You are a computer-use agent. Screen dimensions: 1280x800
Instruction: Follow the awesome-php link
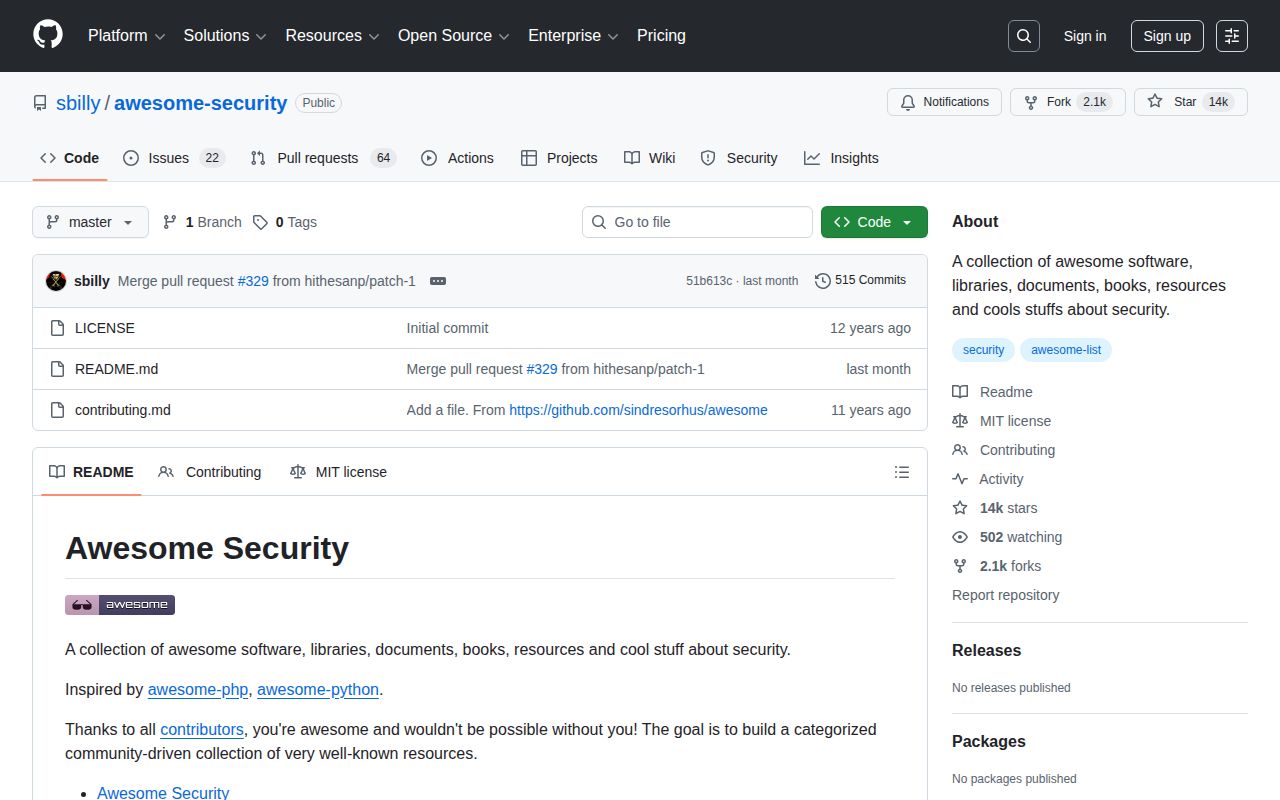pos(198,689)
